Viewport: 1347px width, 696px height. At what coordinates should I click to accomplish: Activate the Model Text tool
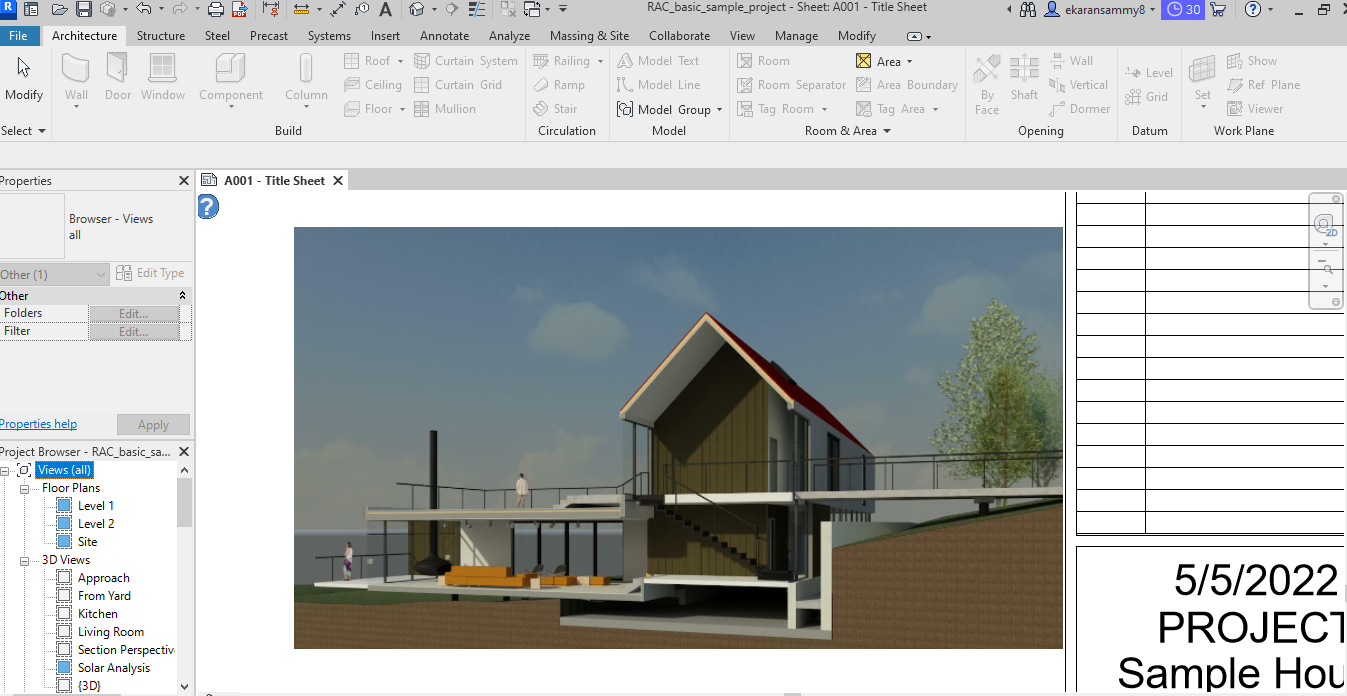(x=658, y=61)
